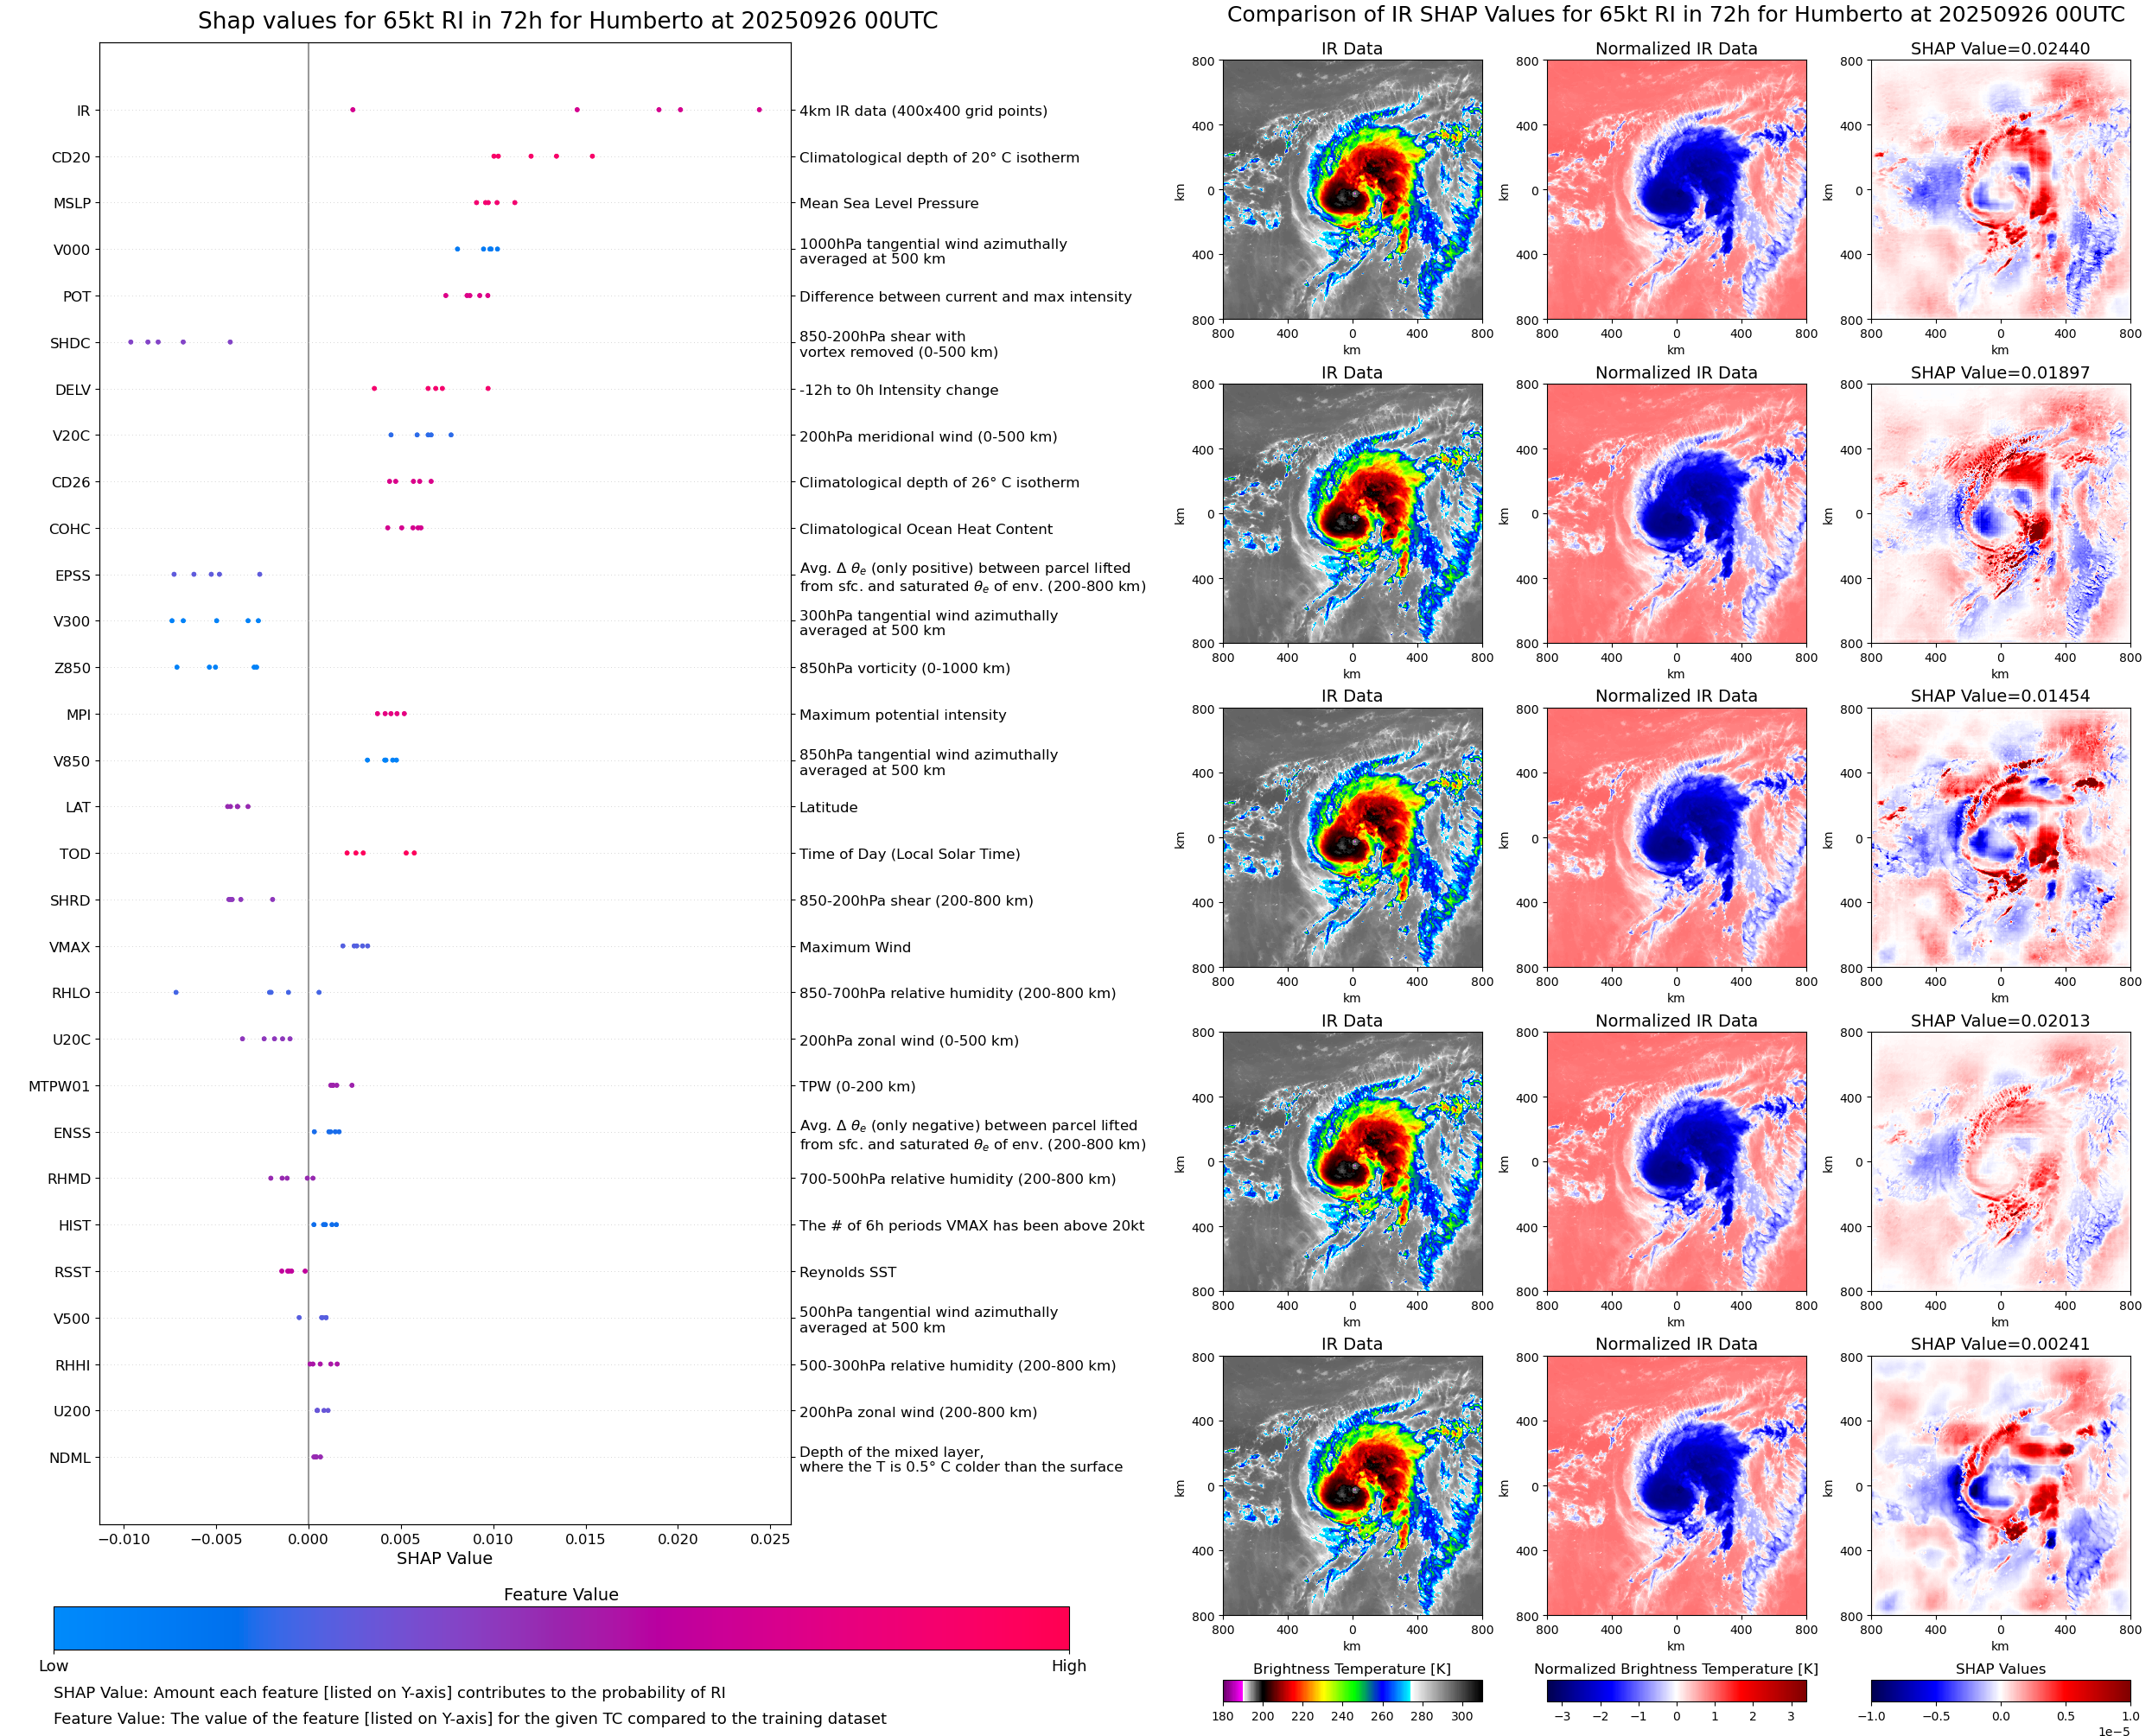The width and height of the screenshot is (2152, 1736).
Task: Open the top IR Data image
Action: pos(1352,190)
